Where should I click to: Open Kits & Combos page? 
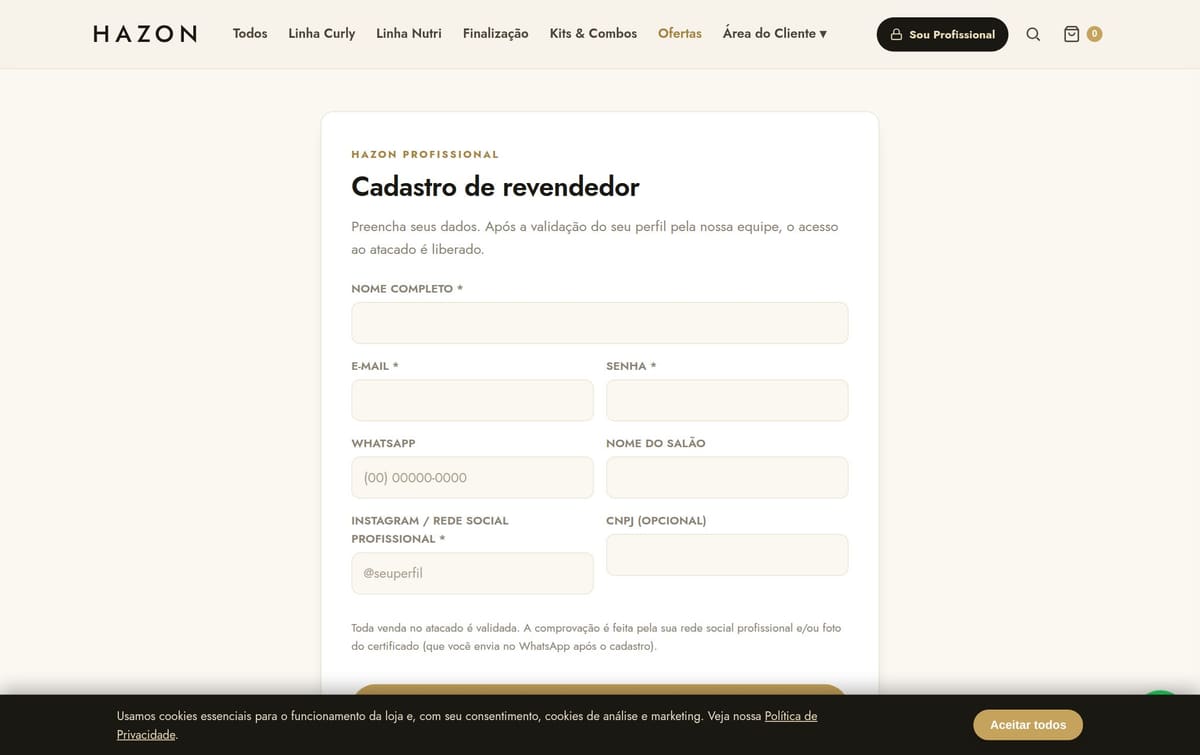[593, 33]
